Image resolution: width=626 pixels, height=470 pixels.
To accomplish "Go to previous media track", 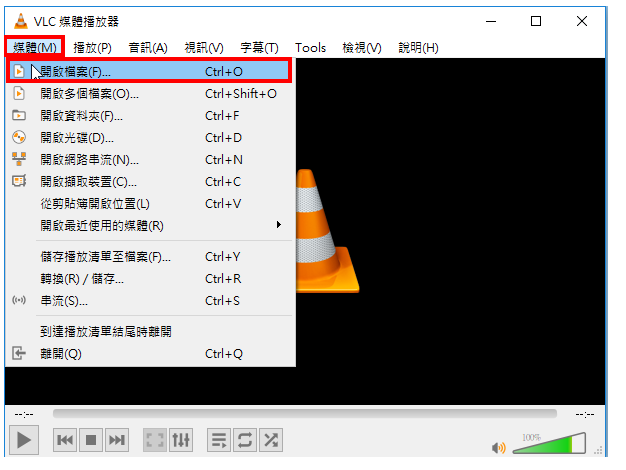I will pos(65,440).
